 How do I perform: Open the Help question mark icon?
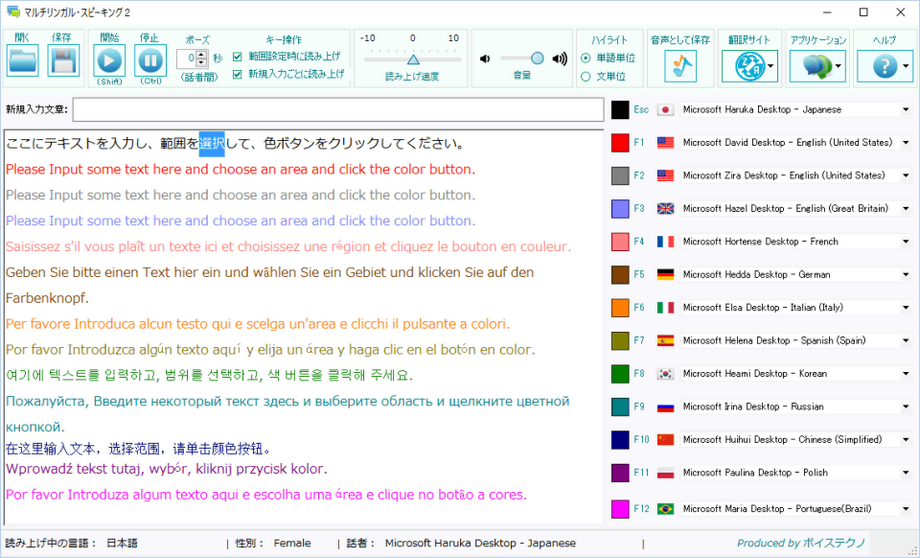tap(885, 66)
